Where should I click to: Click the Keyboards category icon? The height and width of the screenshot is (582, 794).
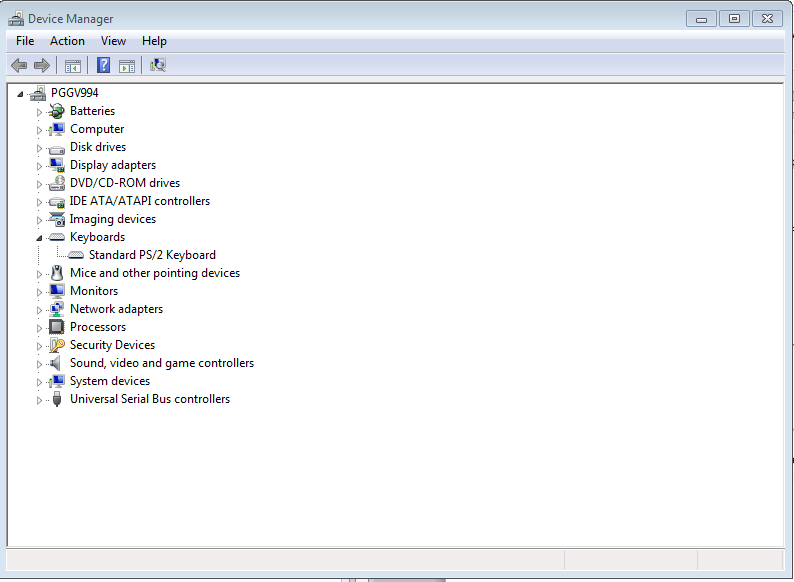click(x=57, y=237)
